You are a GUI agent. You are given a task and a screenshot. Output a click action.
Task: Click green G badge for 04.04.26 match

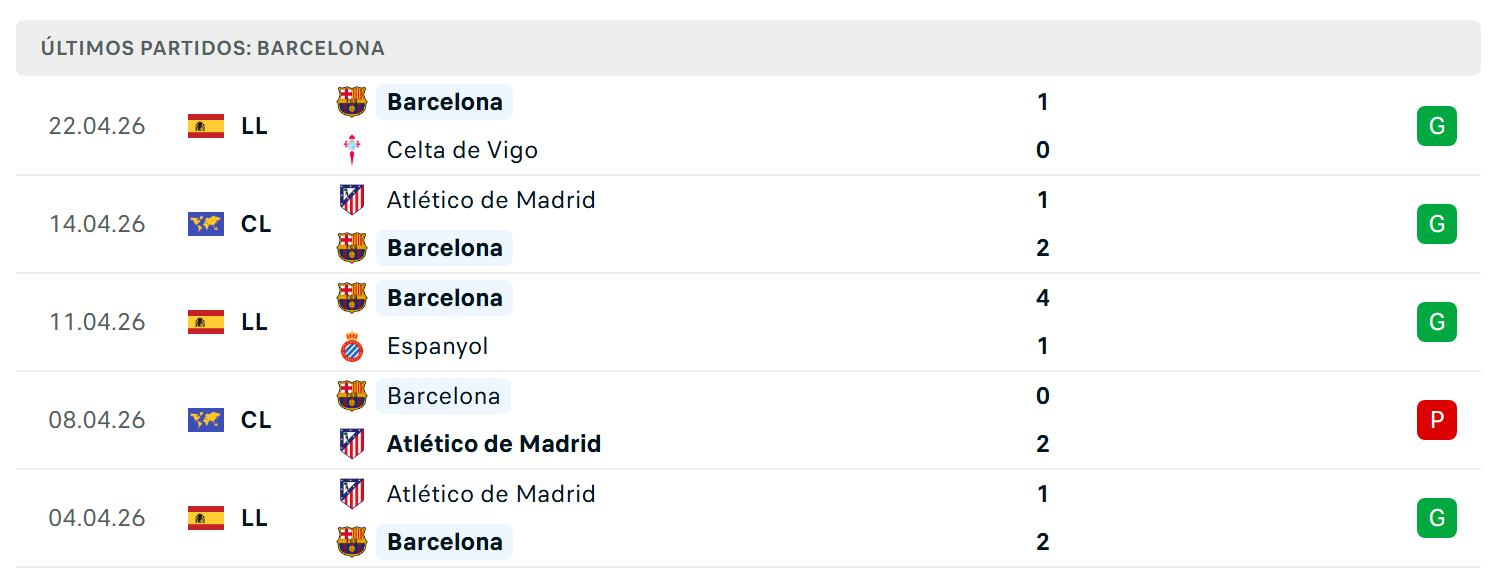pyautogui.click(x=1437, y=518)
